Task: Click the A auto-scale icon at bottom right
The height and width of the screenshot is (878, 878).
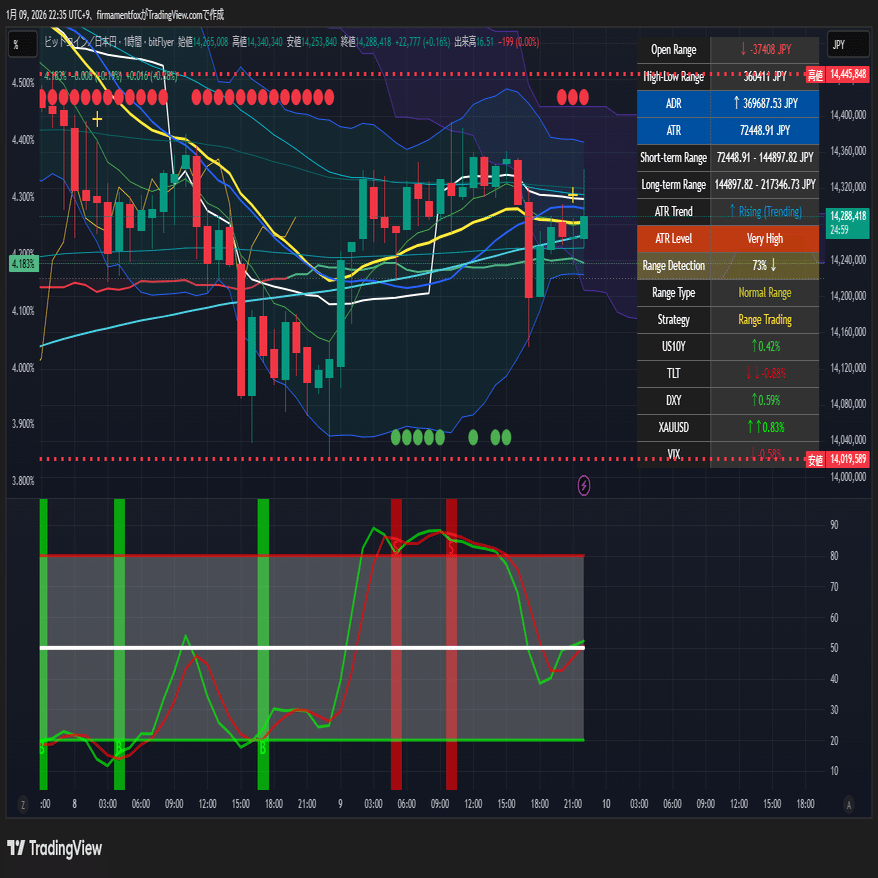Action: coord(849,805)
